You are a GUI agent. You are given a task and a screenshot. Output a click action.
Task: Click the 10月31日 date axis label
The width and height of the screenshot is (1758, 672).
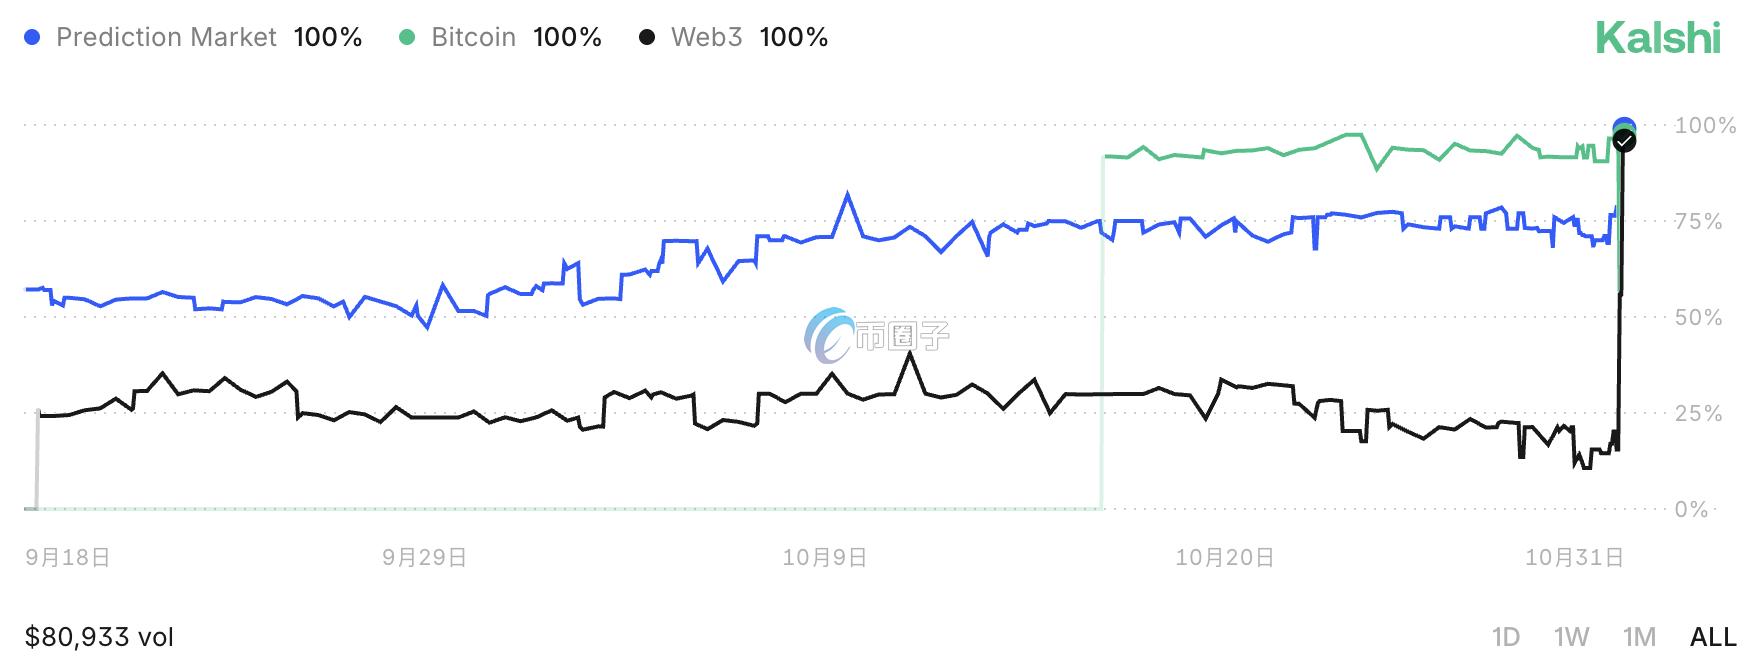pyautogui.click(x=1574, y=557)
